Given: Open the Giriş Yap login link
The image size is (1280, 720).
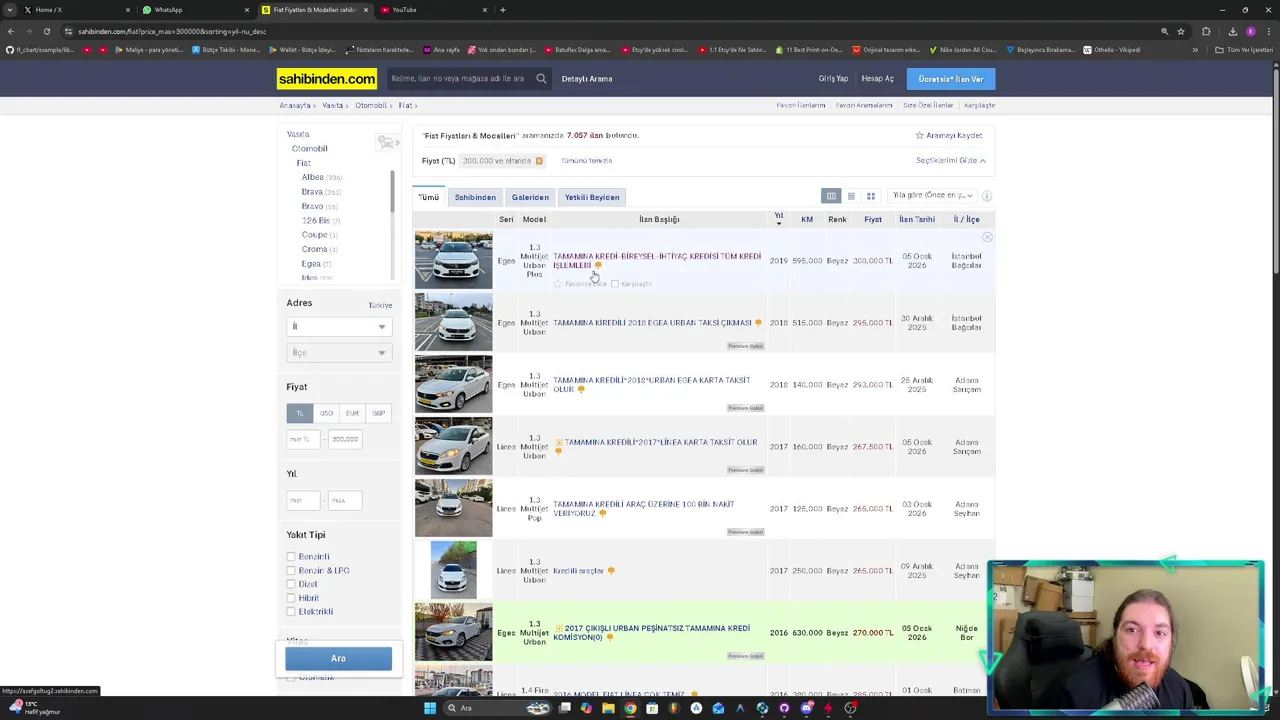Looking at the screenshot, I should [x=833, y=79].
